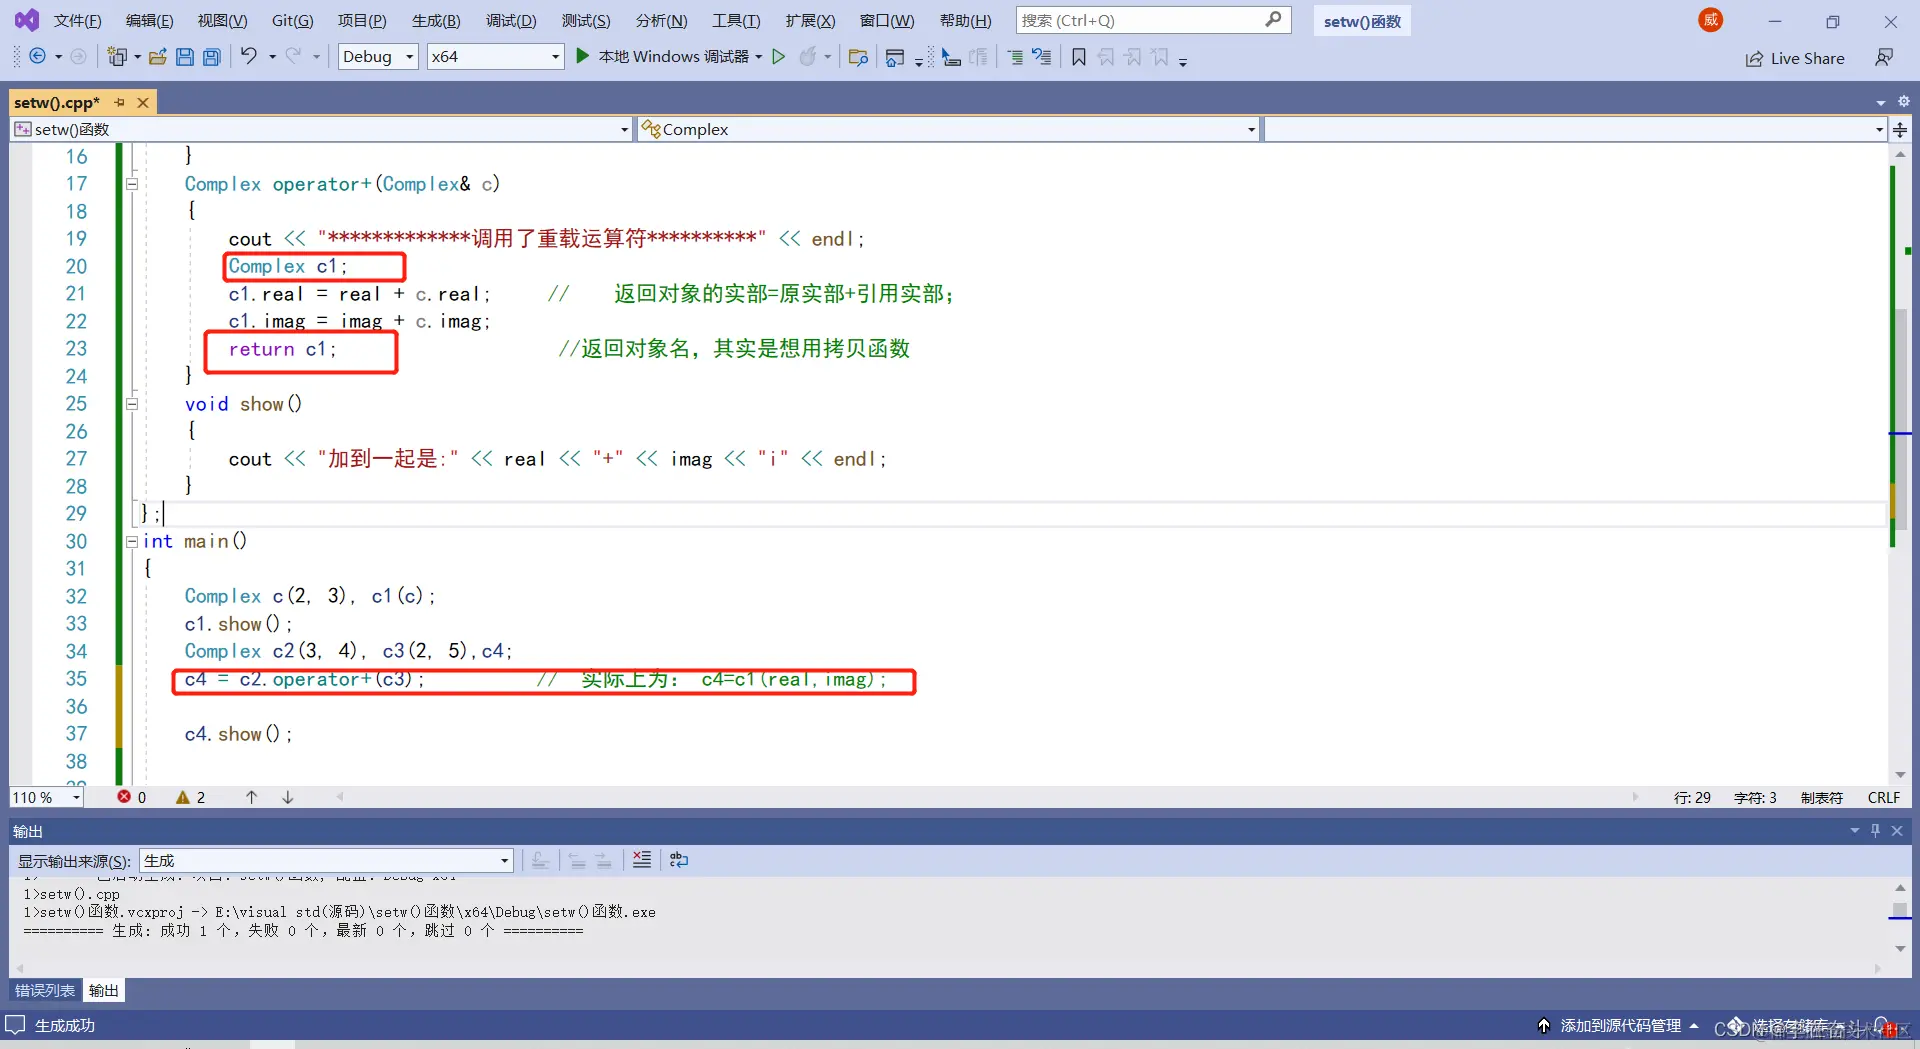Image resolution: width=1920 pixels, height=1049 pixels.
Task: Click the Visual Studio logo icon
Action: [26, 20]
